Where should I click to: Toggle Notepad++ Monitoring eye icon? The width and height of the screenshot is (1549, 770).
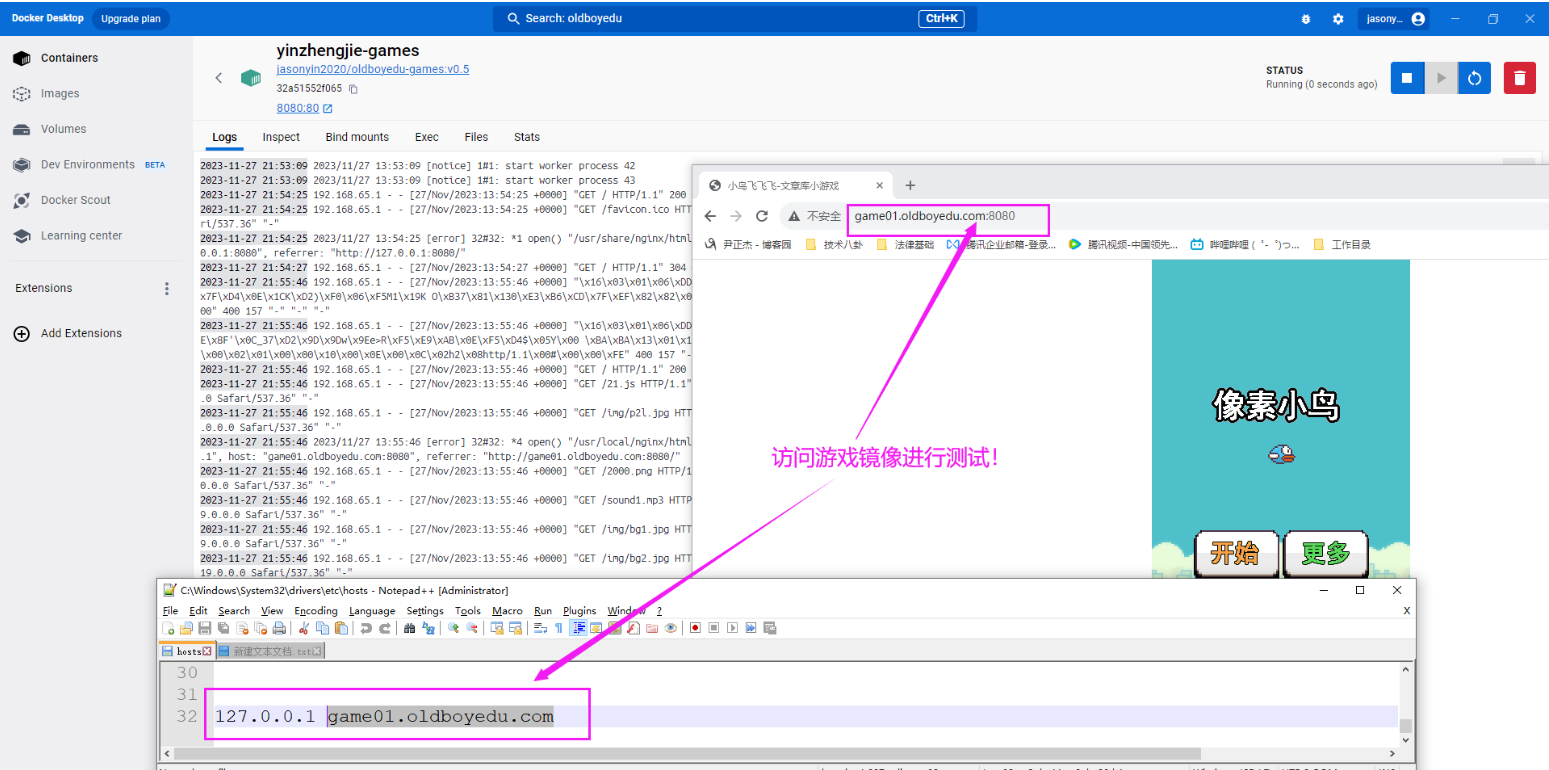[670, 628]
